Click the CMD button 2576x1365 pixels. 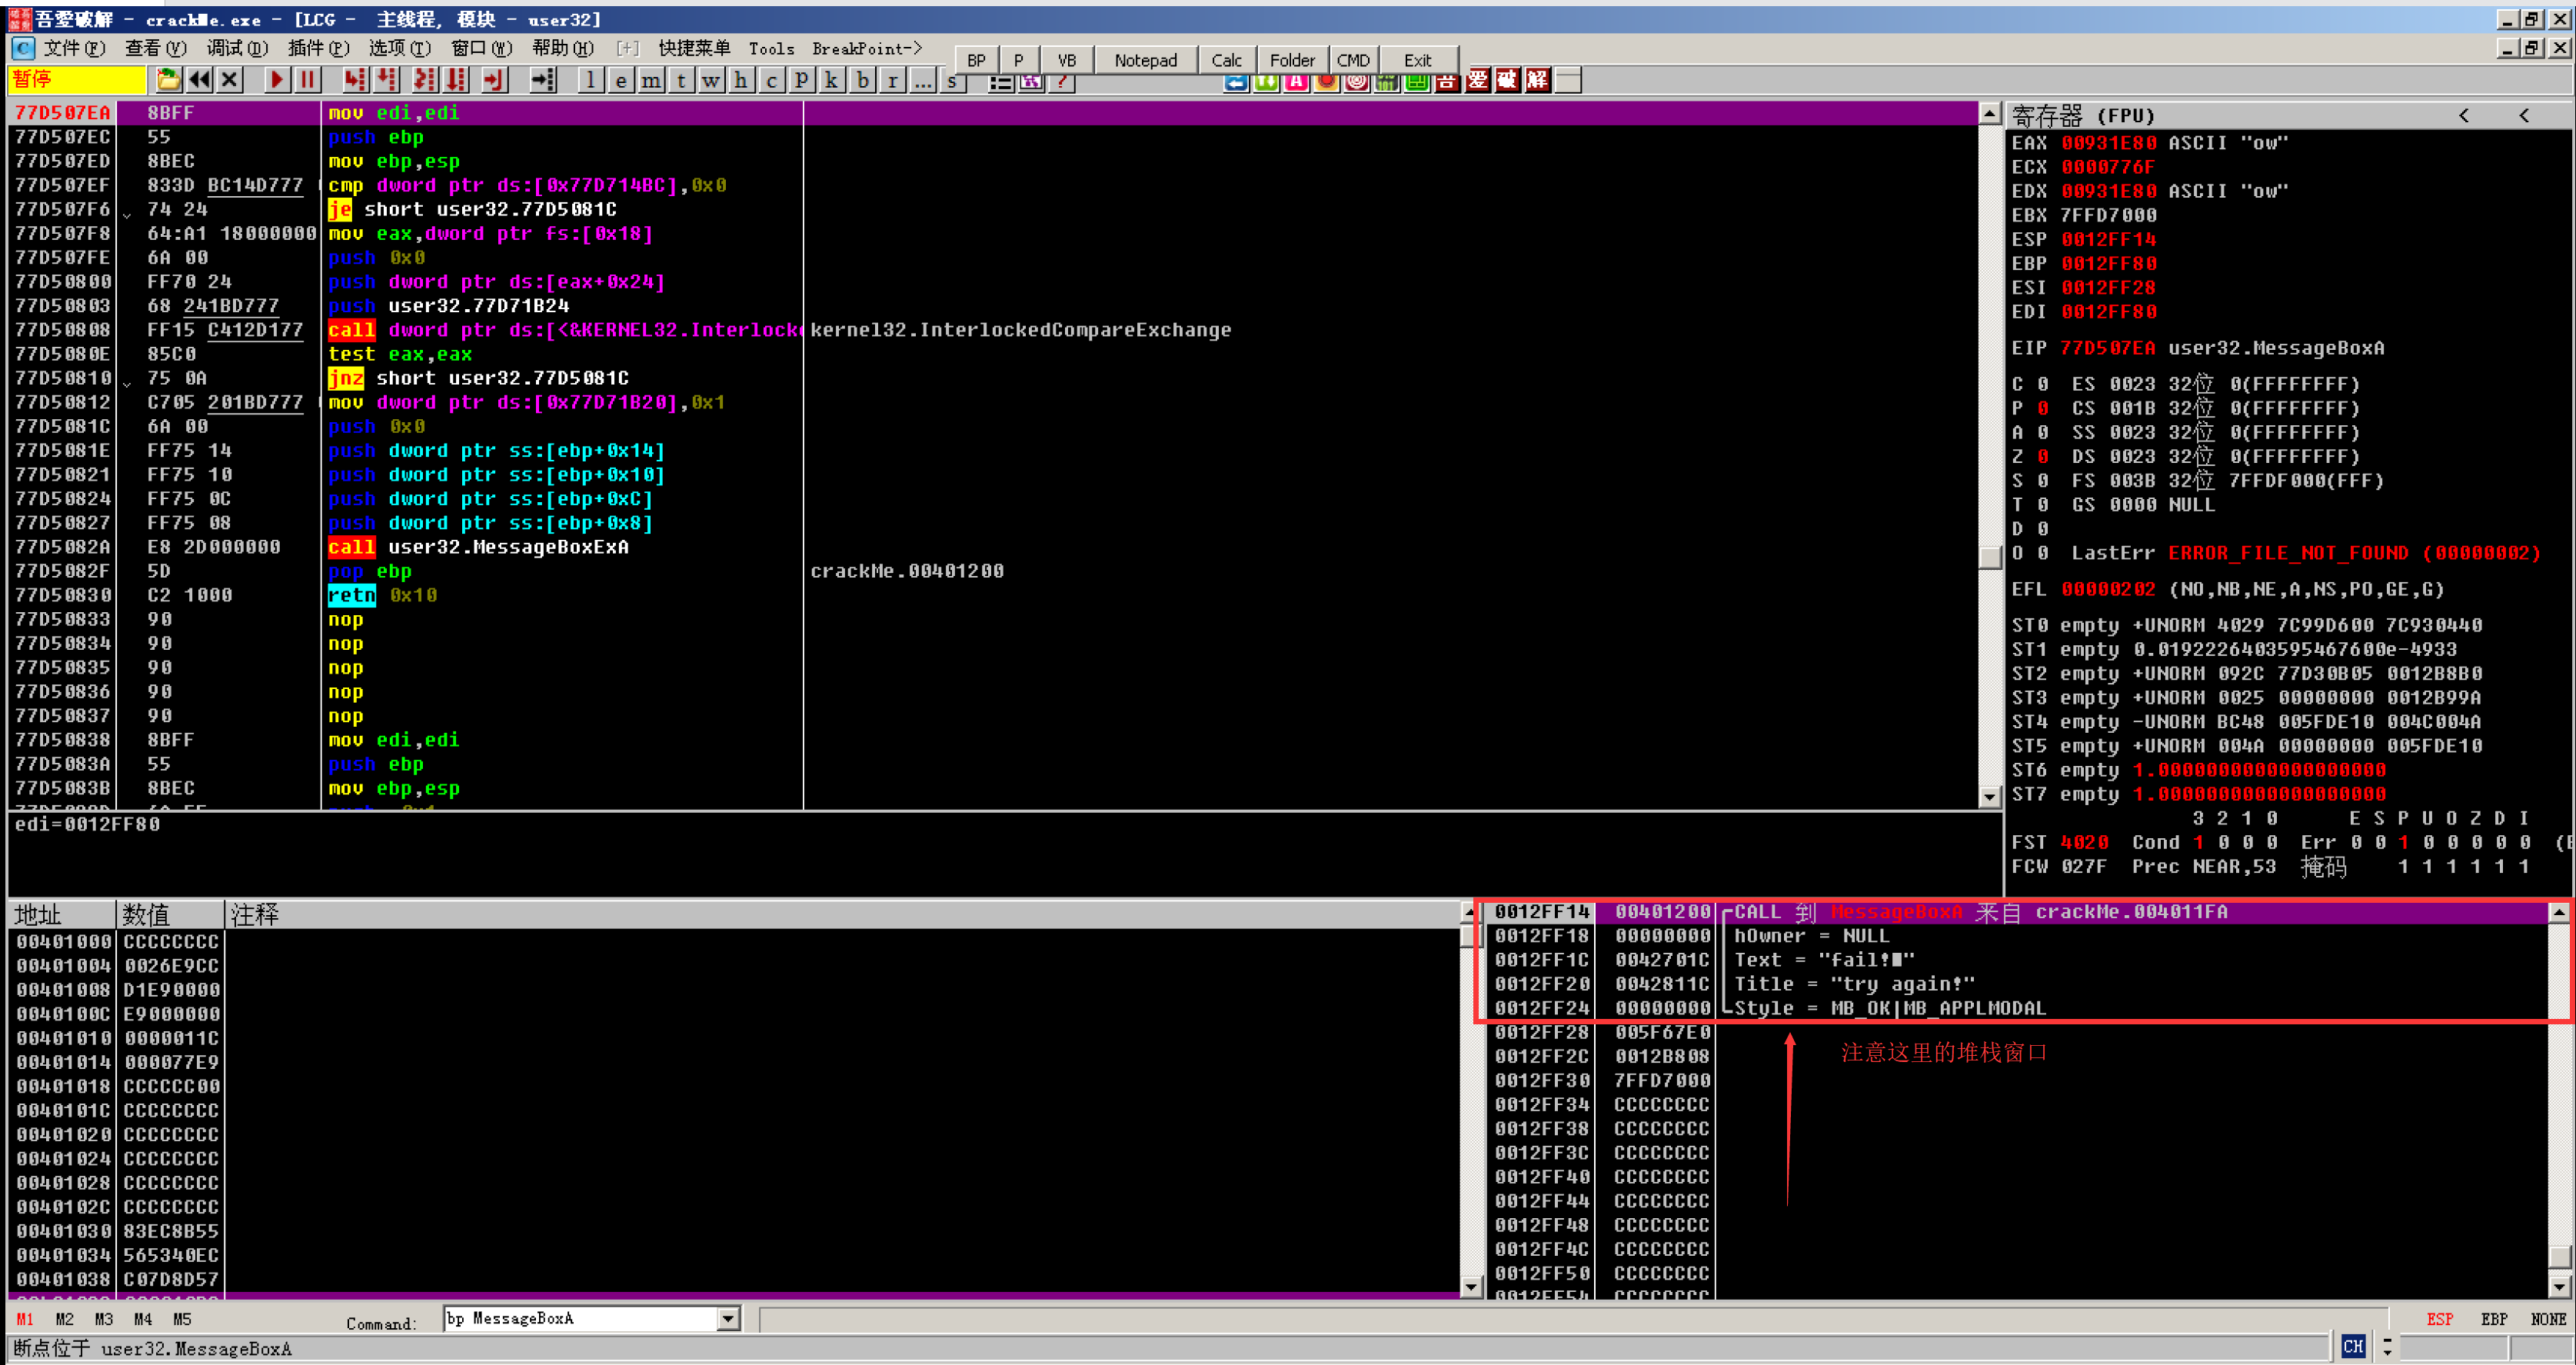tap(1353, 60)
